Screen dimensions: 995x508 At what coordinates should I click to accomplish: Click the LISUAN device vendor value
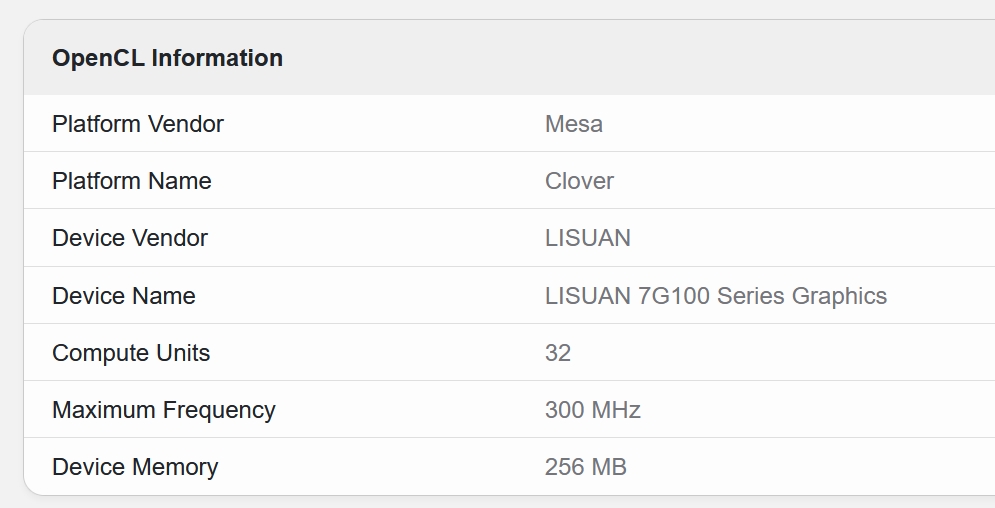coord(588,238)
